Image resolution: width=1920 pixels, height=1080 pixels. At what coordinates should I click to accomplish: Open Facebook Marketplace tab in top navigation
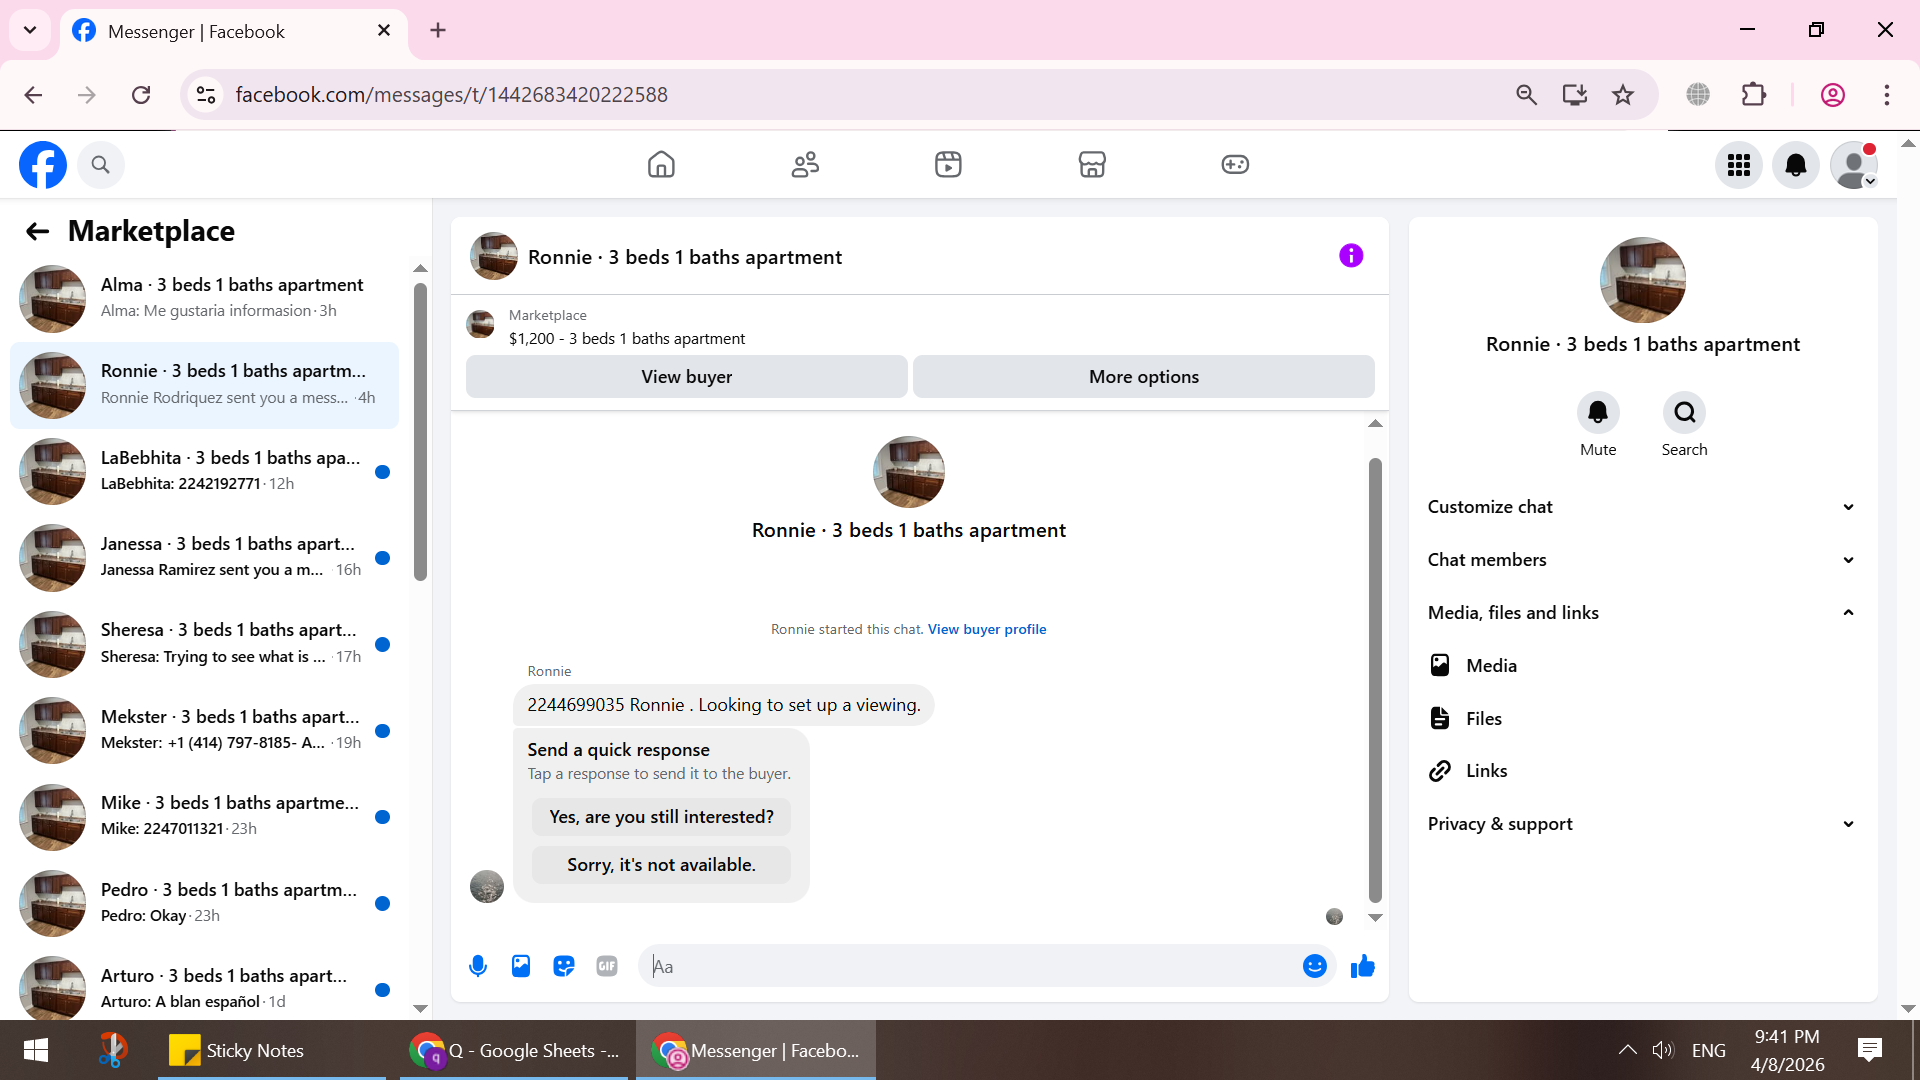(x=1092, y=164)
